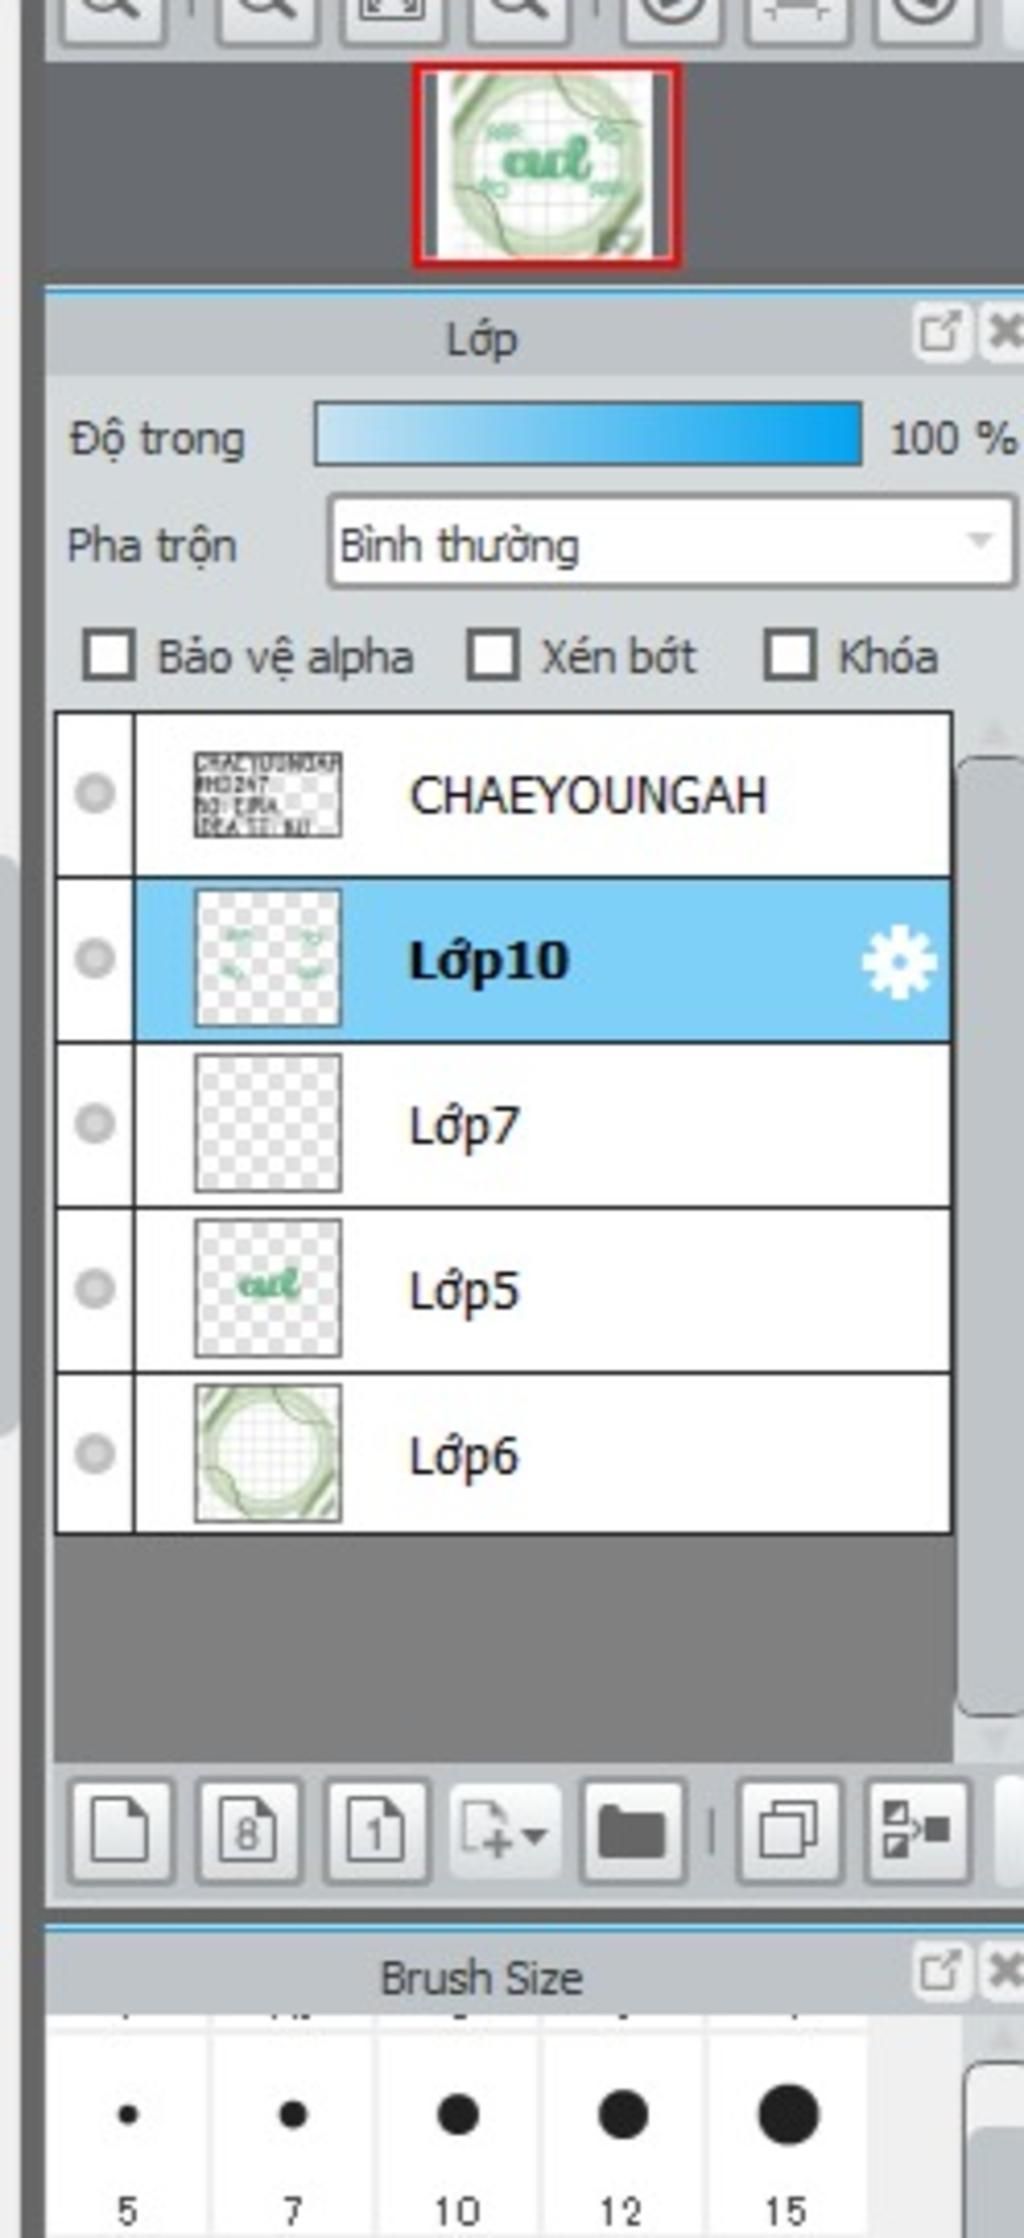Open Lớp10 layer settings gear

click(x=898, y=962)
